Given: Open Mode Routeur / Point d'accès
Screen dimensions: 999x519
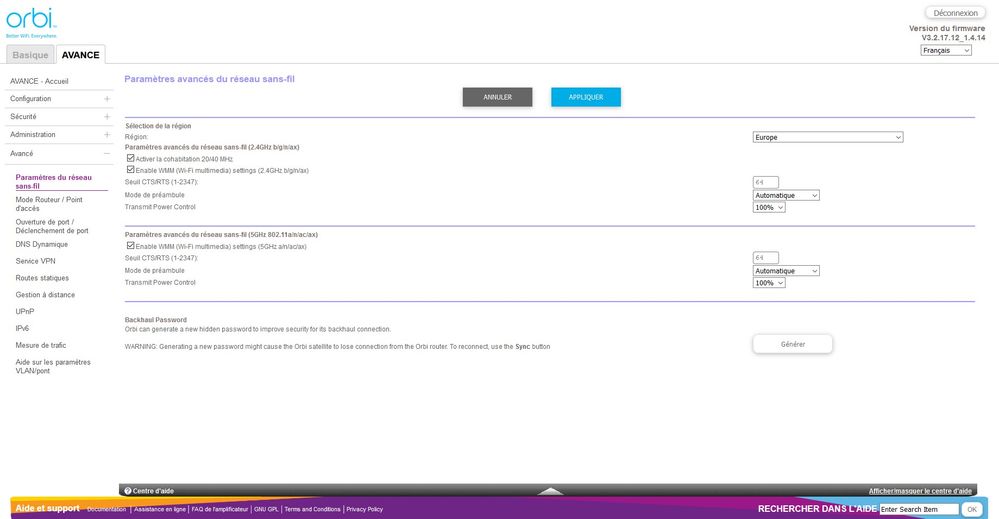Looking at the screenshot, I should 49,204.
